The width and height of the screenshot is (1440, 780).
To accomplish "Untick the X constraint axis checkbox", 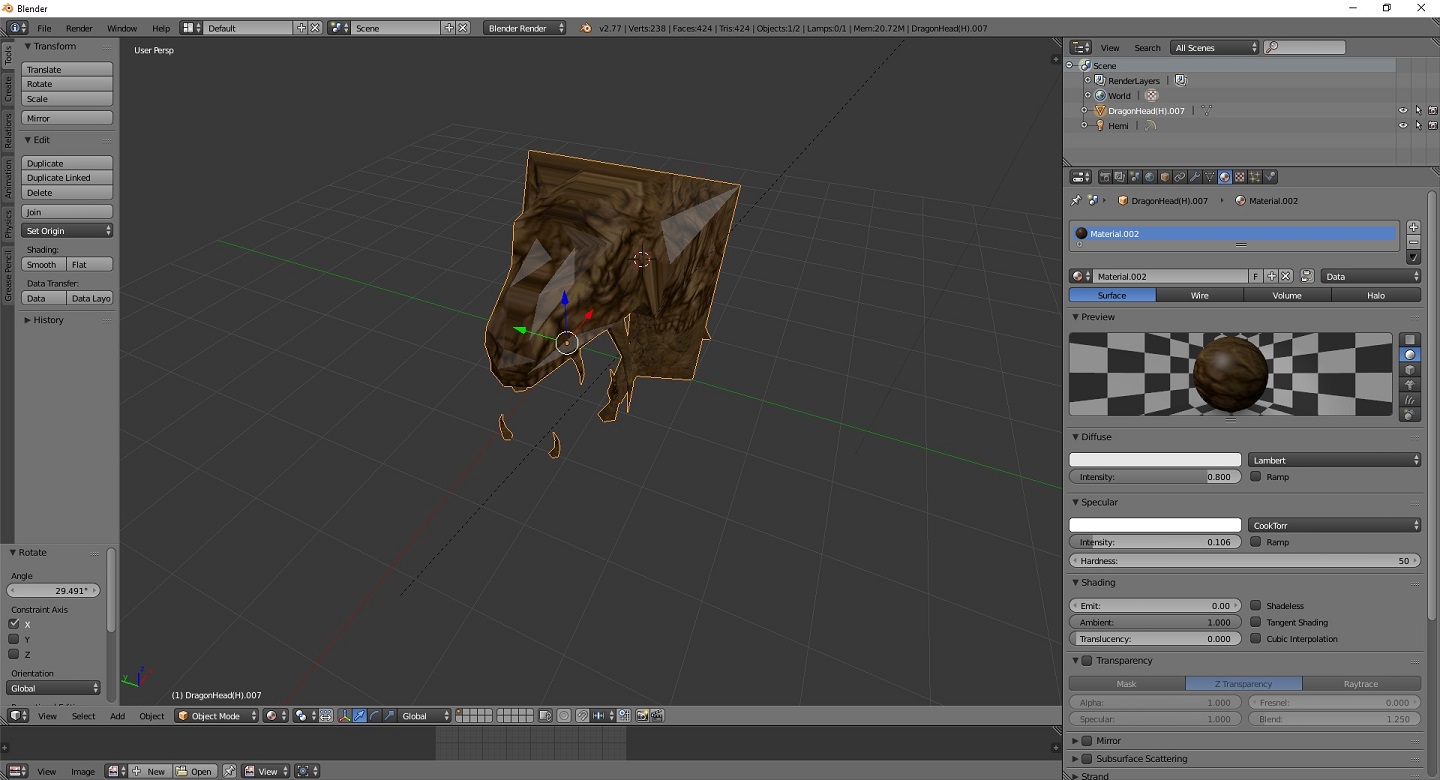I will (14, 624).
